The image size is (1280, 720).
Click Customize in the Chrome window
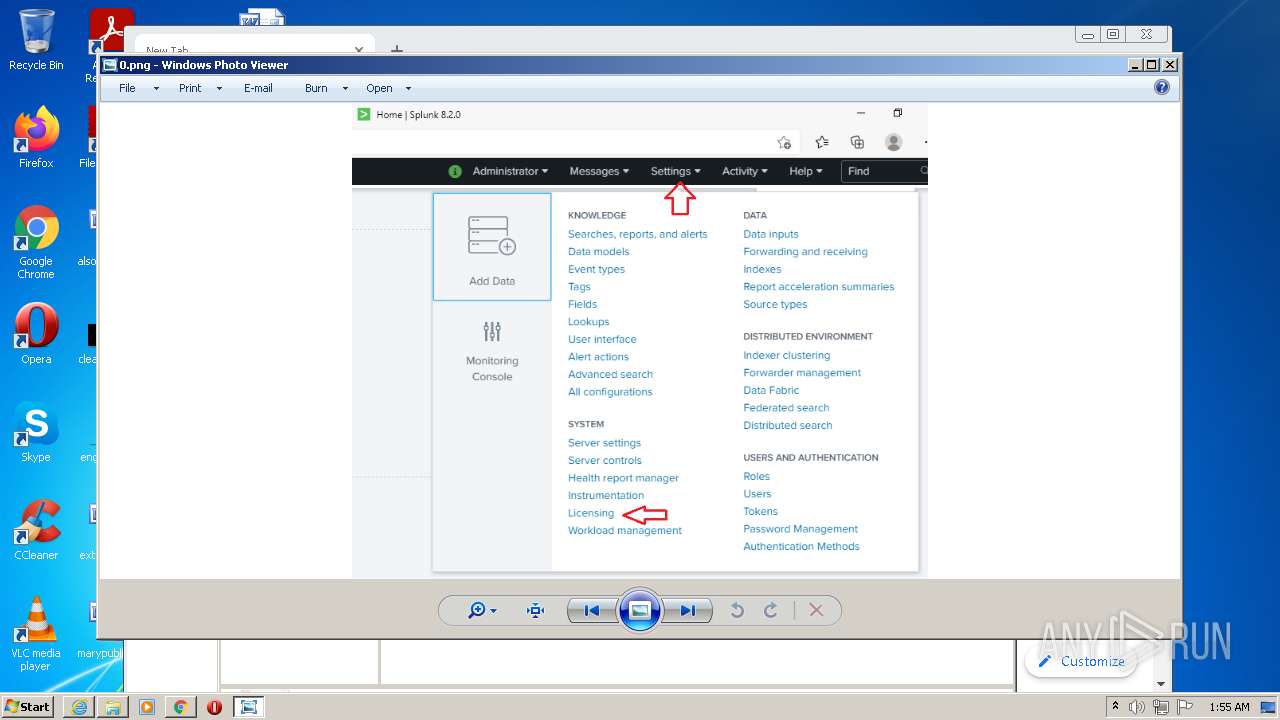pos(1081,661)
